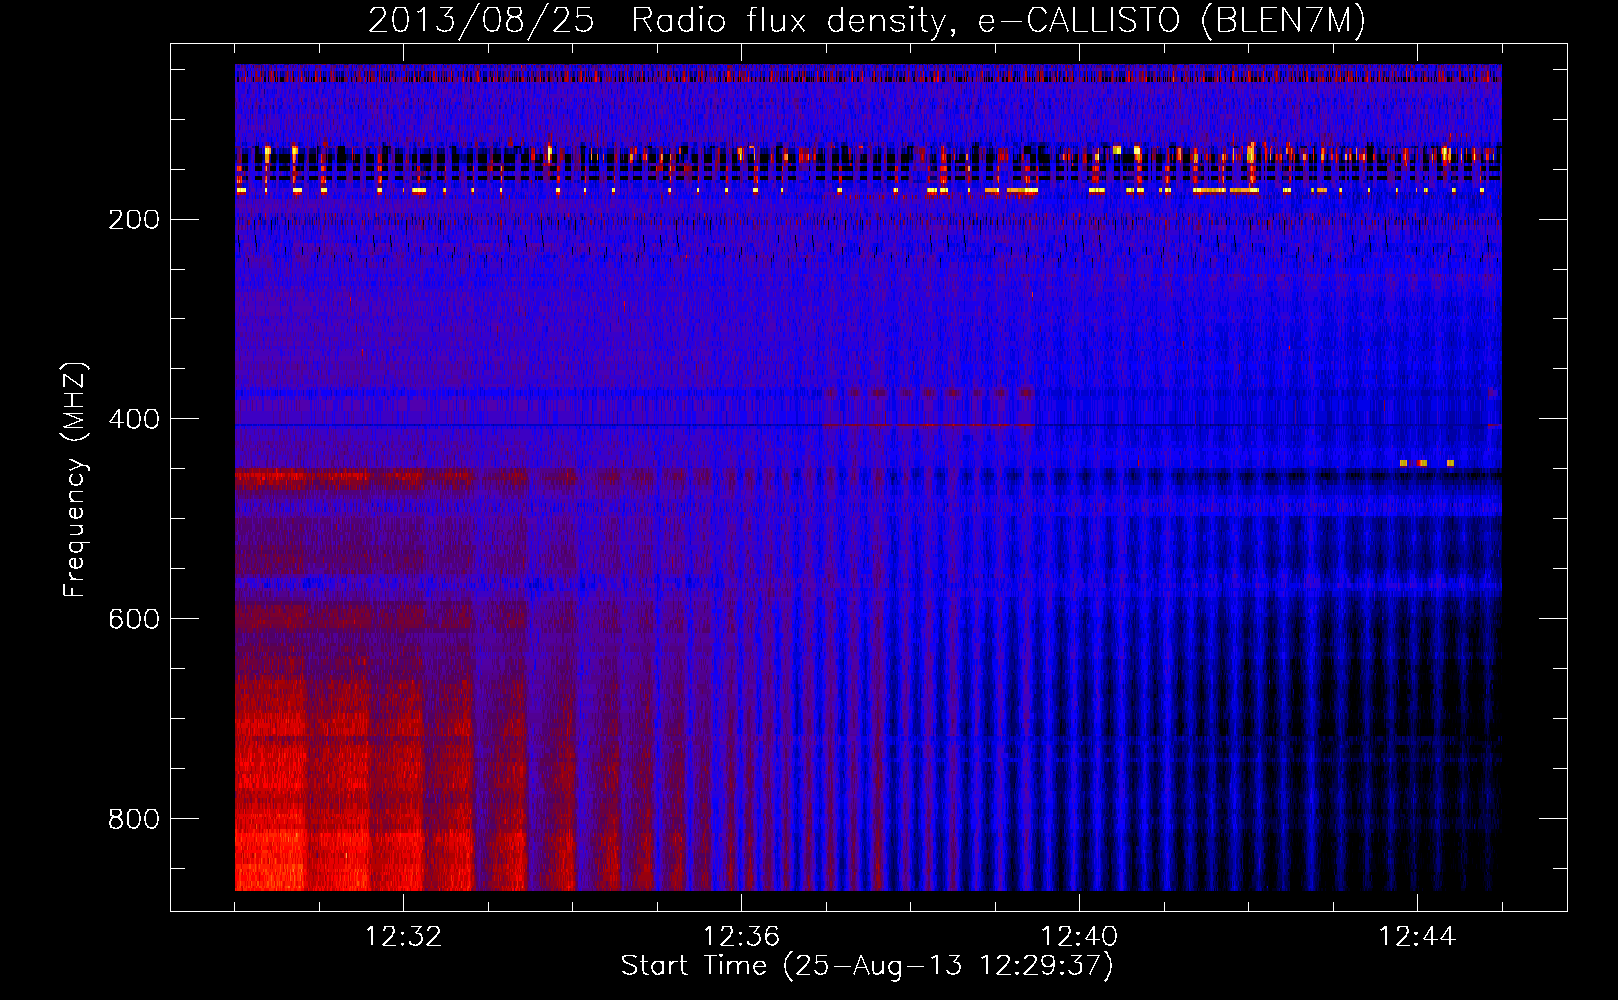The width and height of the screenshot is (1618, 1000).
Task: Click the plot title '2013/08/25 Radio flux density, e-CALLISTO (BLEN7M)'
Action: pos(867,20)
